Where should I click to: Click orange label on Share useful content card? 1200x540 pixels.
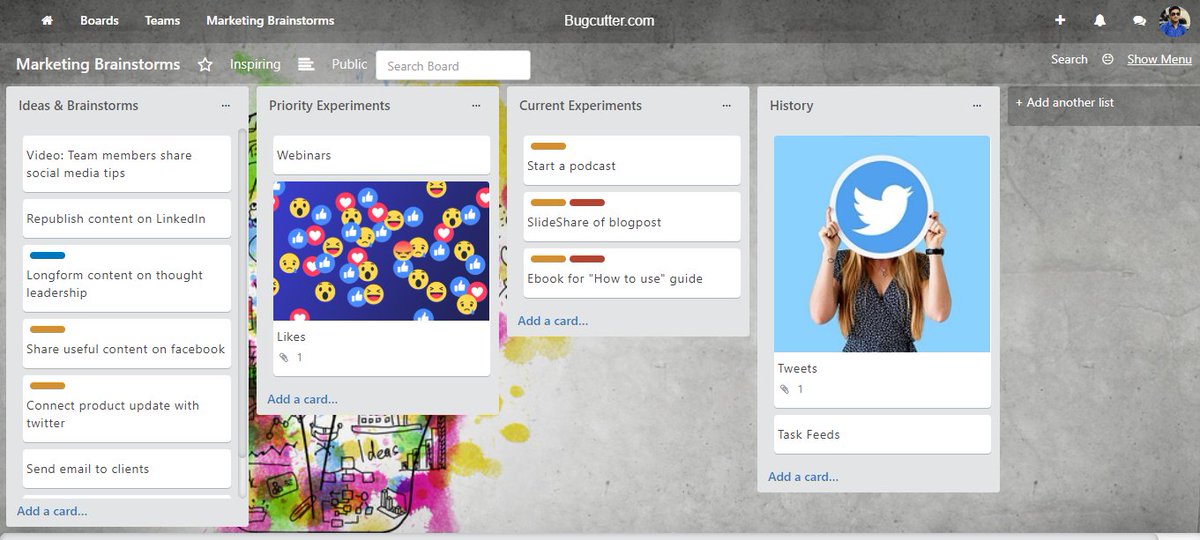point(48,330)
